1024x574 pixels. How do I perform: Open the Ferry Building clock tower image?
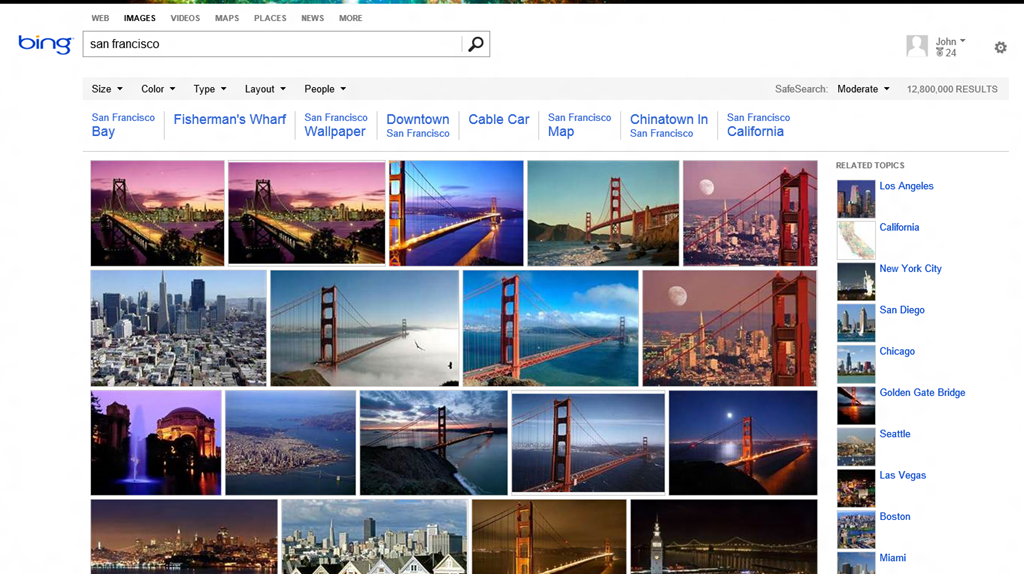click(724, 537)
